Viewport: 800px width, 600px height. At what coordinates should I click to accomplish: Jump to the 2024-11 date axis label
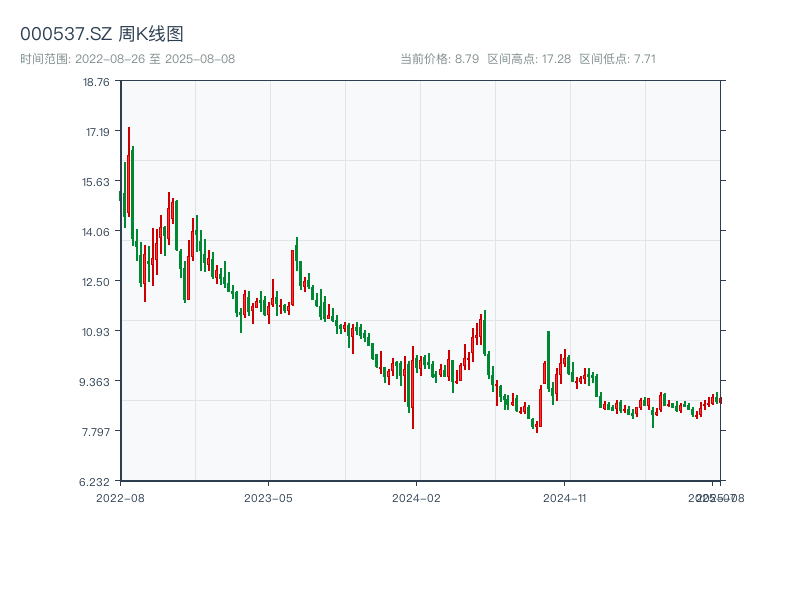[x=564, y=497]
